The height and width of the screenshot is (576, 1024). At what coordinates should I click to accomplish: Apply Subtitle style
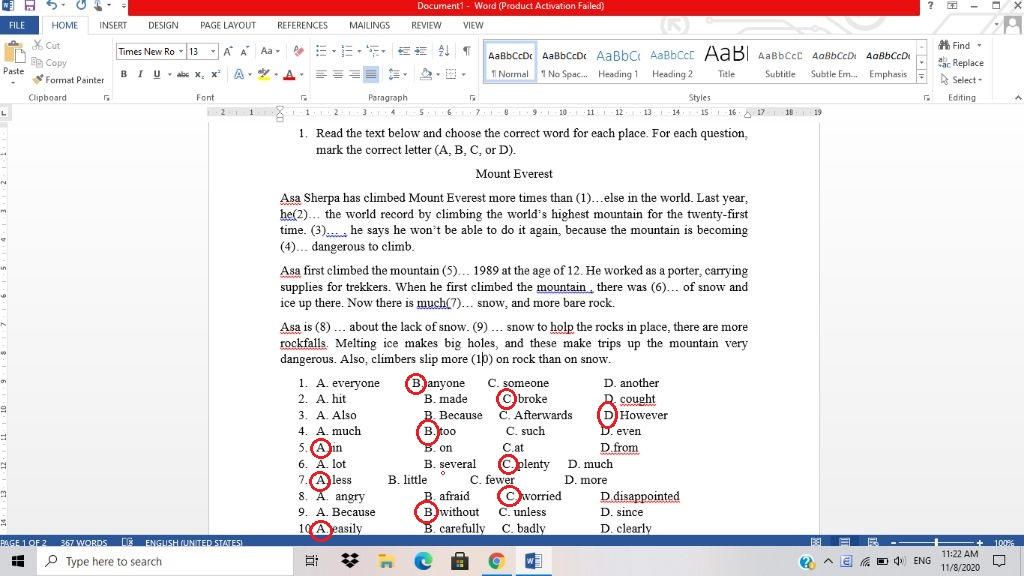(x=780, y=63)
